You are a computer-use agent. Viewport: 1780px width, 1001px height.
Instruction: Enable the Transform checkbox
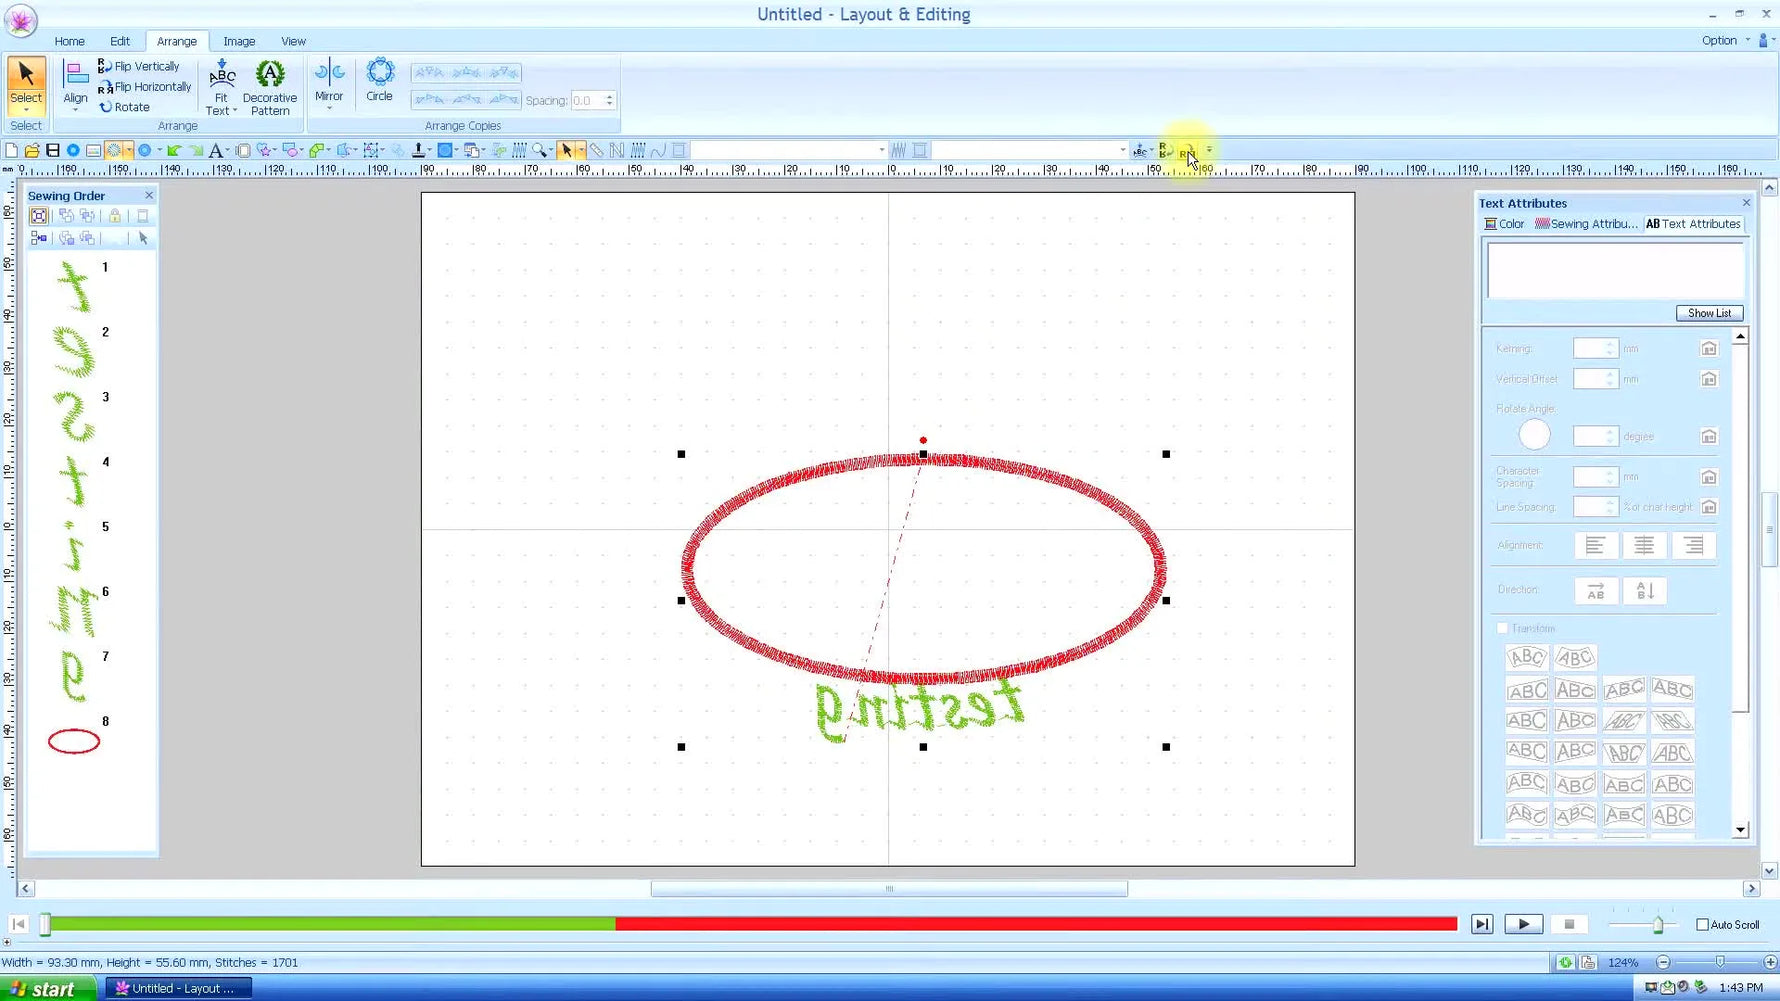click(1502, 628)
